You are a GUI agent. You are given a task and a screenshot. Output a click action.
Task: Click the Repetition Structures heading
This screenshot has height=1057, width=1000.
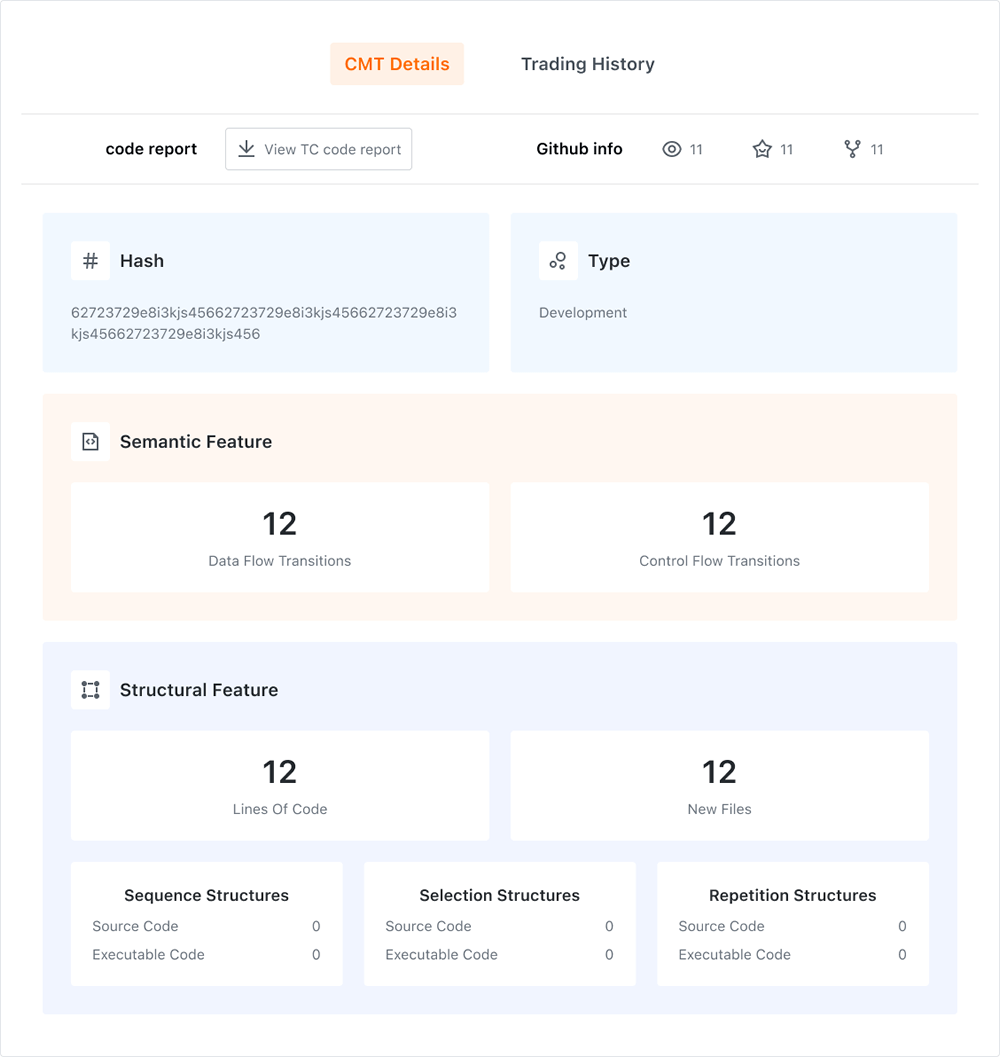(x=792, y=895)
